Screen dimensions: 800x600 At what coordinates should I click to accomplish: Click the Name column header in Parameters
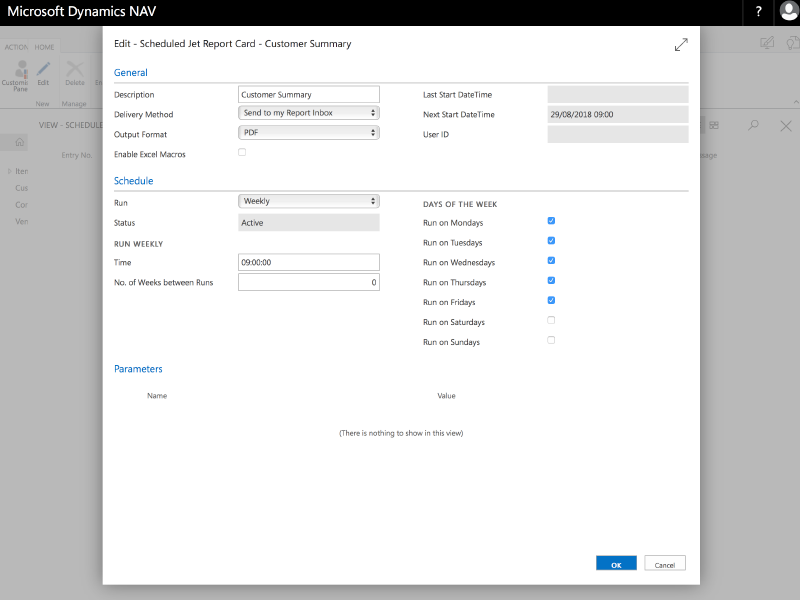pos(157,395)
